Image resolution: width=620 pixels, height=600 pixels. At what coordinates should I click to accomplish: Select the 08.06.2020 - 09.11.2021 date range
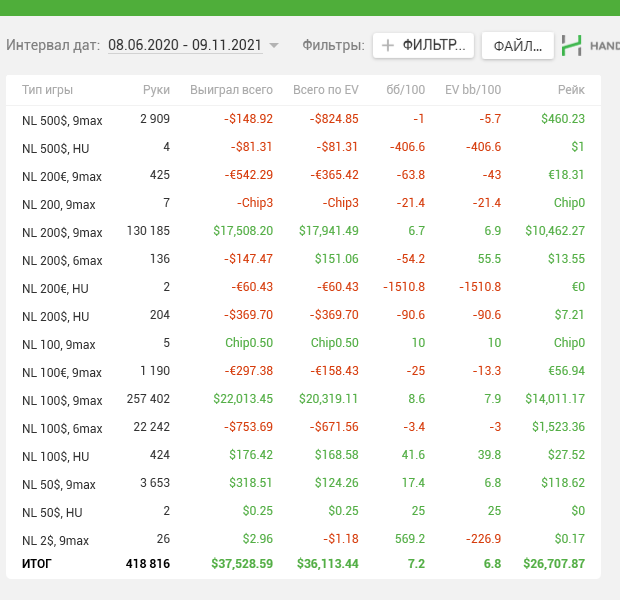[185, 45]
